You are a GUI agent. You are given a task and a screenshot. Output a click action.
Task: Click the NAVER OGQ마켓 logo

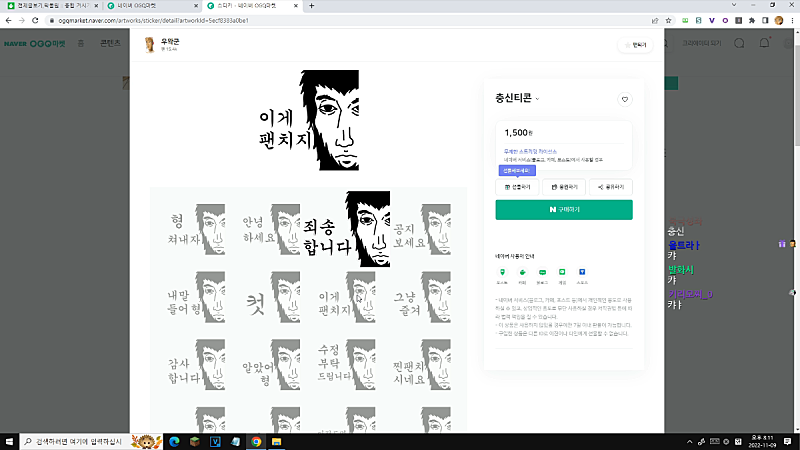35,44
